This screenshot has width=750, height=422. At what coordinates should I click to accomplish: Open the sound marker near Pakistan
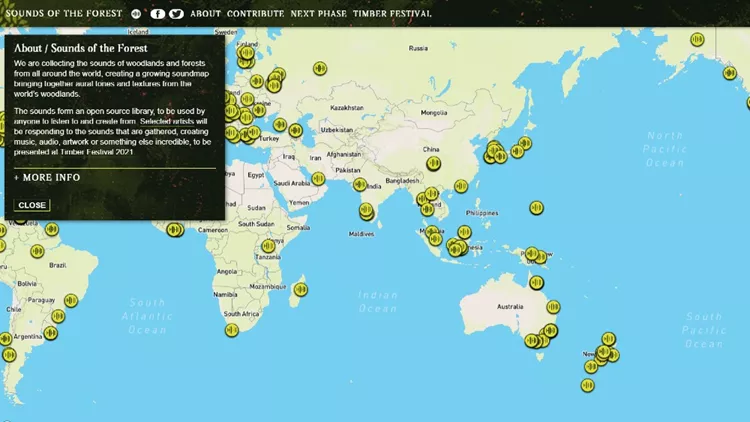pos(360,184)
